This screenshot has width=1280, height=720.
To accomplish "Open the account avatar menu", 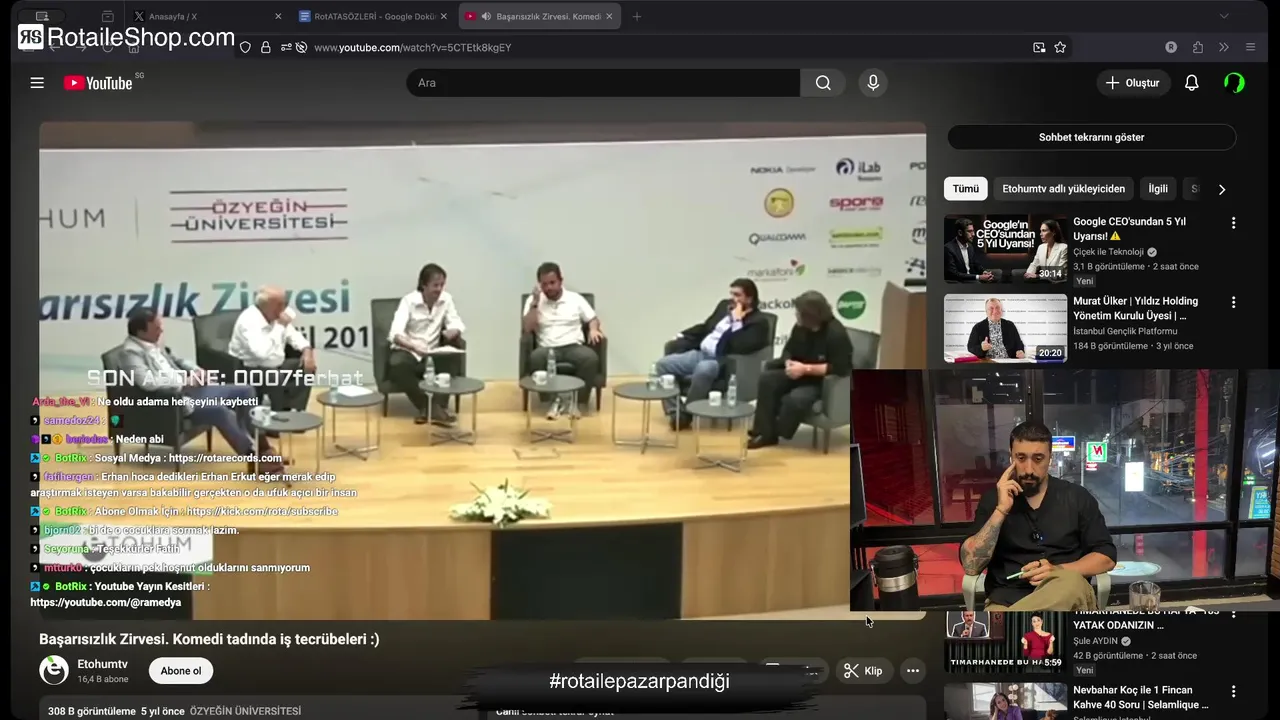I will (x=1235, y=83).
